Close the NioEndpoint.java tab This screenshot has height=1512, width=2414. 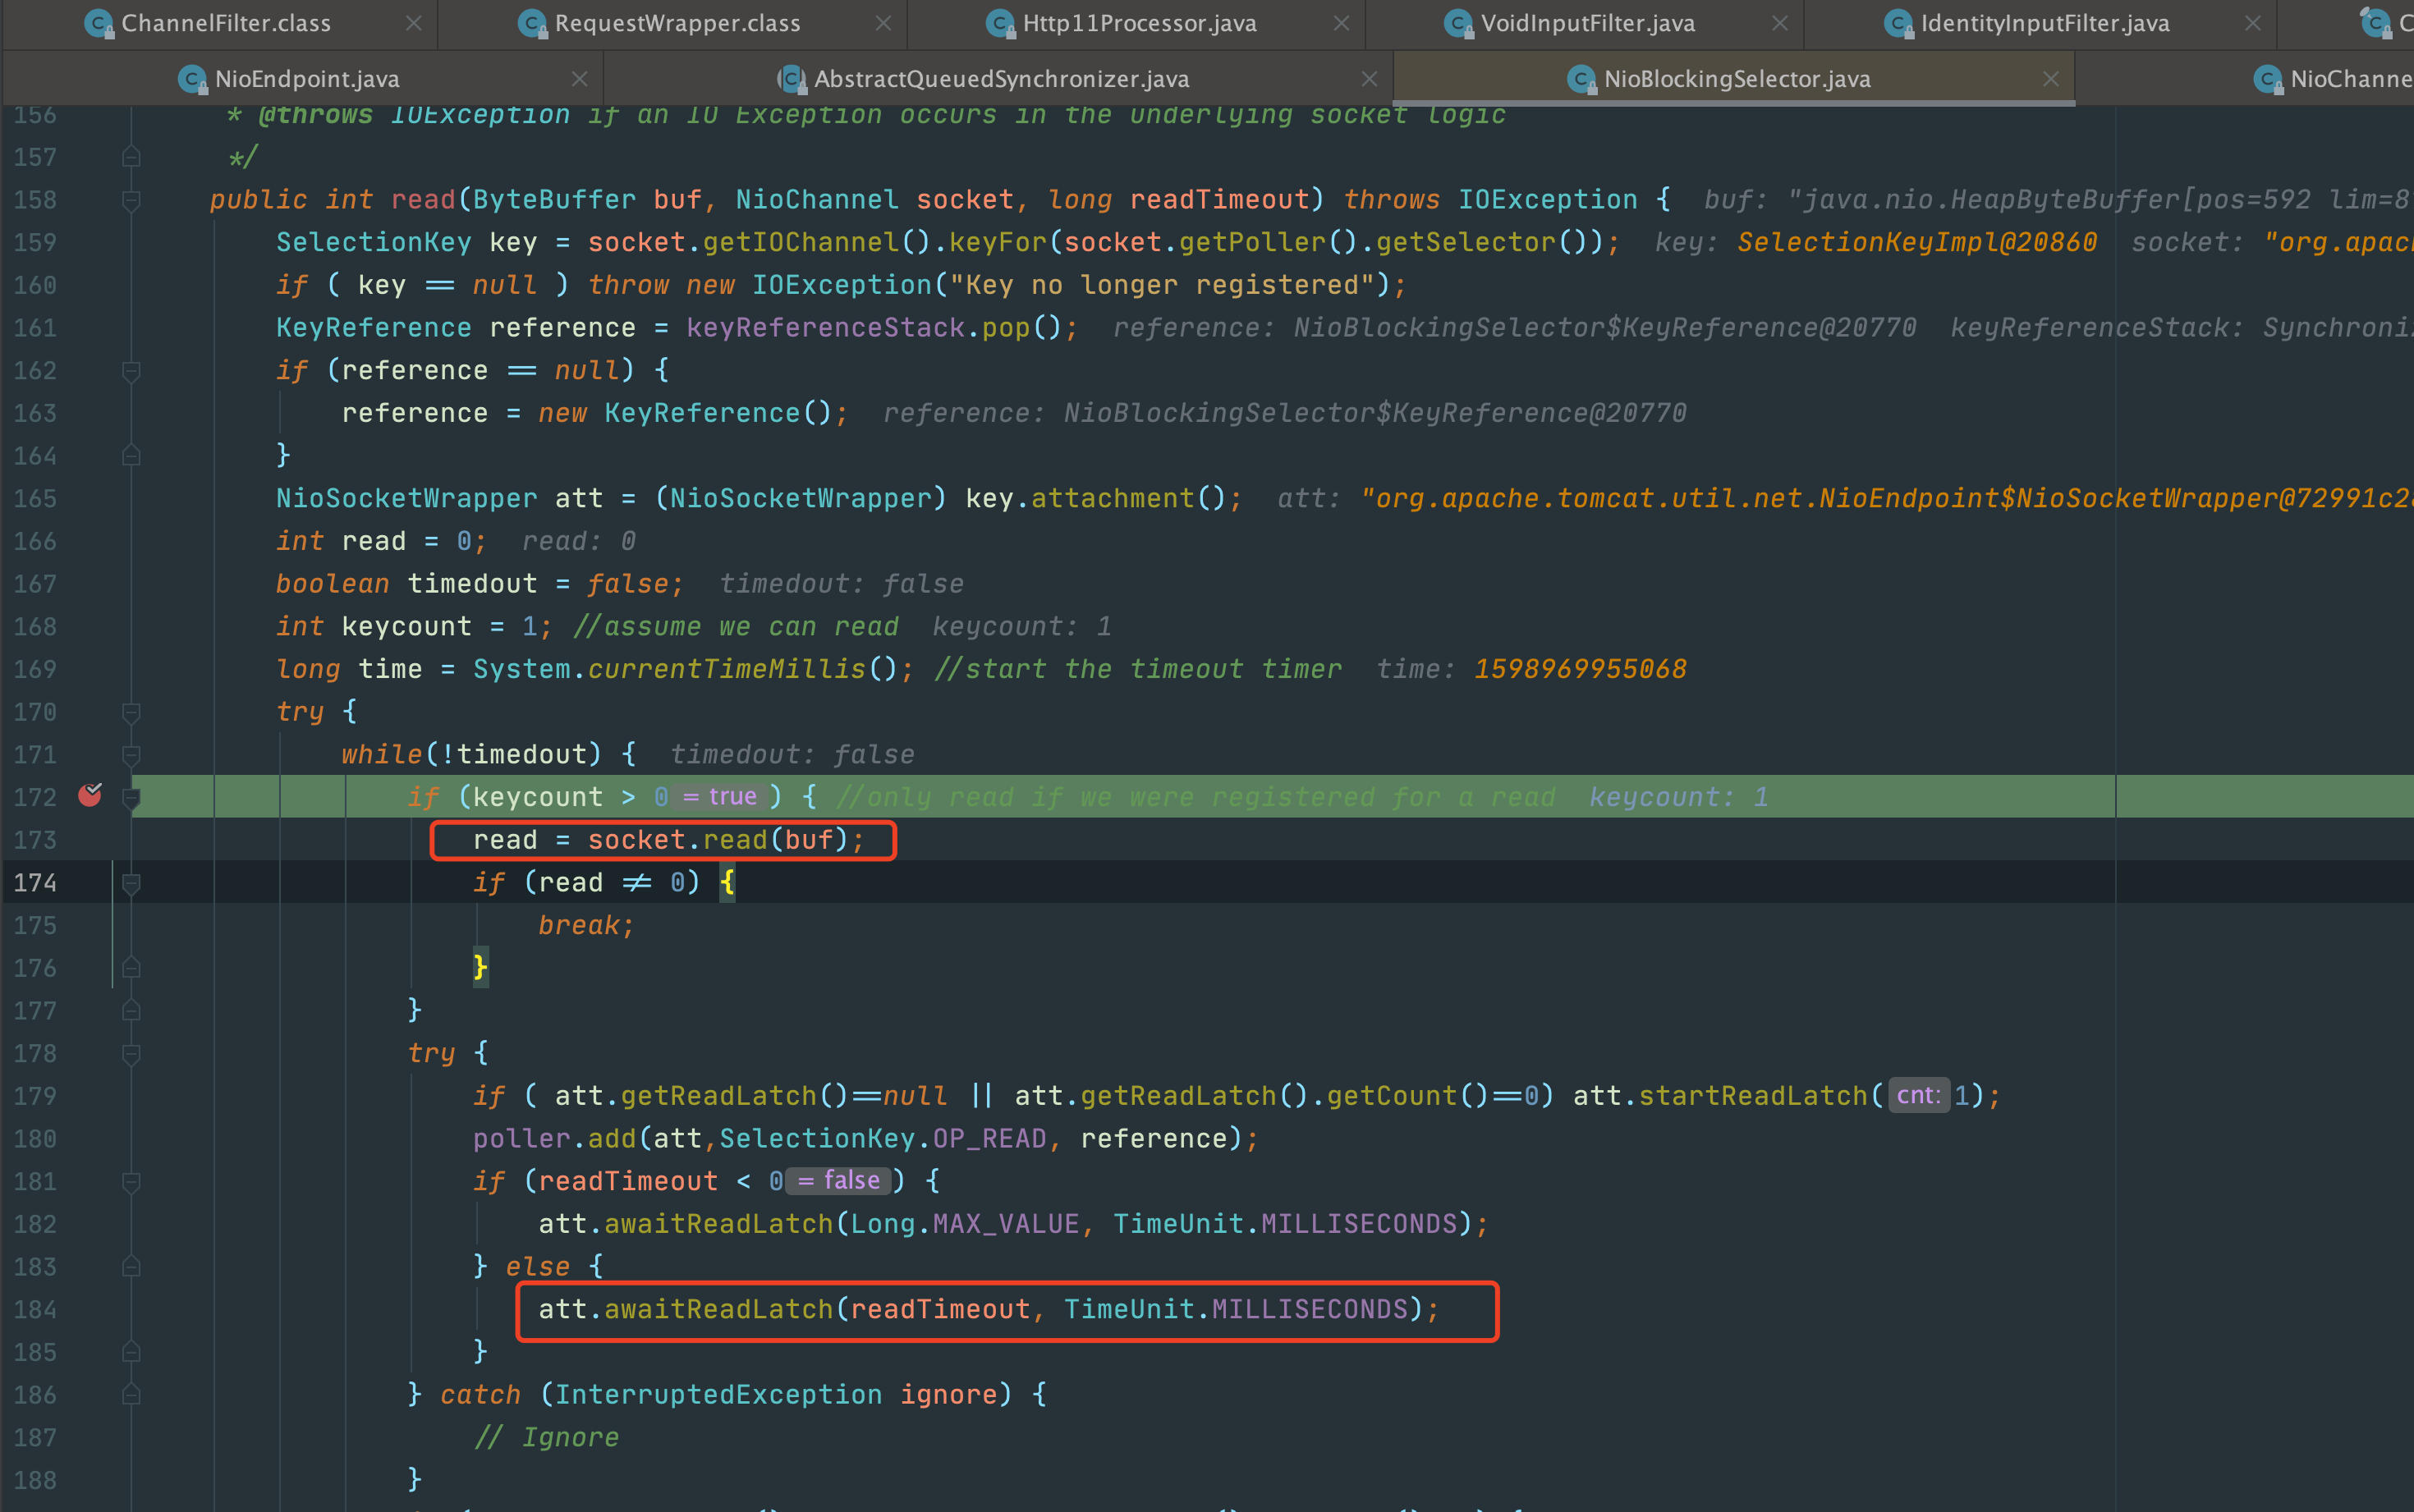[580, 79]
